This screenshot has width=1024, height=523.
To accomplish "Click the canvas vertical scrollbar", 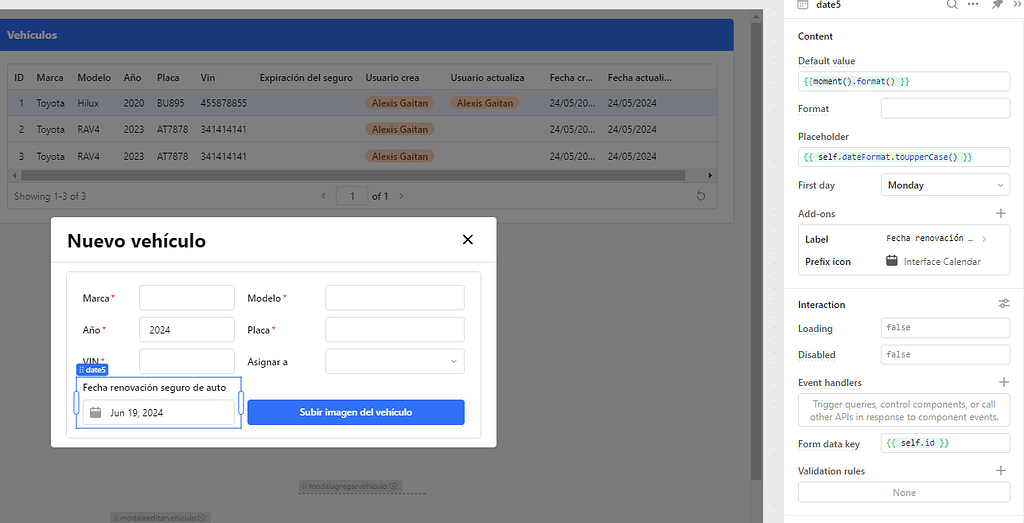I will [756, 251].
